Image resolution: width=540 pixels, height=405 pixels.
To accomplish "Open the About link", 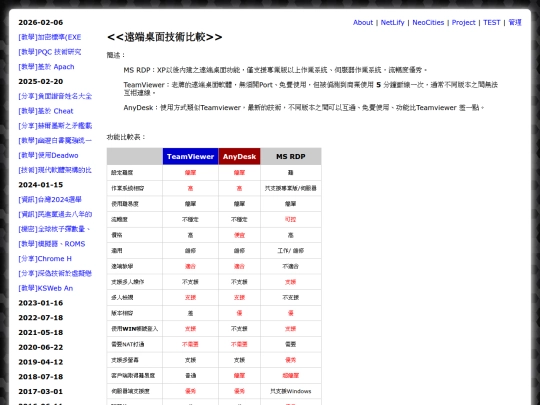I will click(363, 22).
